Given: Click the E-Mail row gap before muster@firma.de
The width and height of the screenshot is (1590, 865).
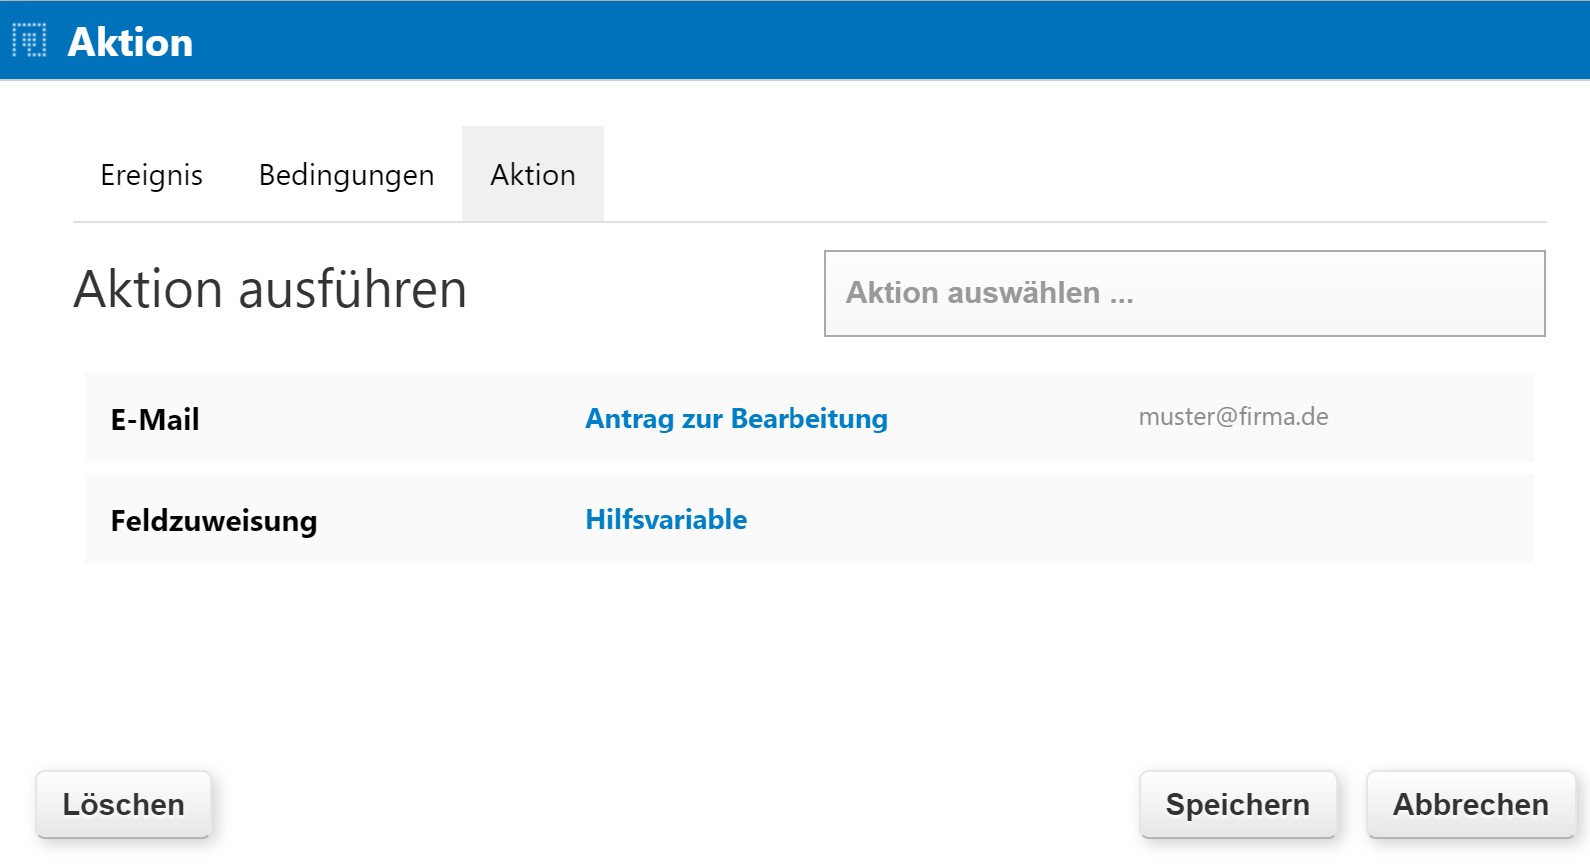Looking at the screenshot, I should (x=1010, y=418).
